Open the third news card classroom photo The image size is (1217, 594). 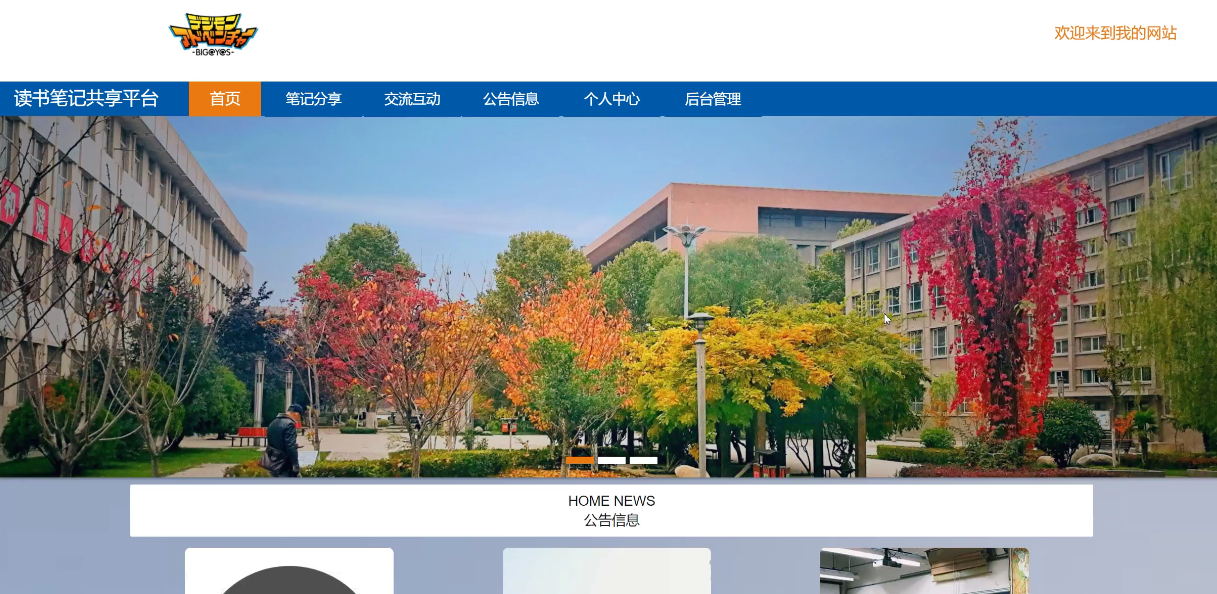[924, 571]
